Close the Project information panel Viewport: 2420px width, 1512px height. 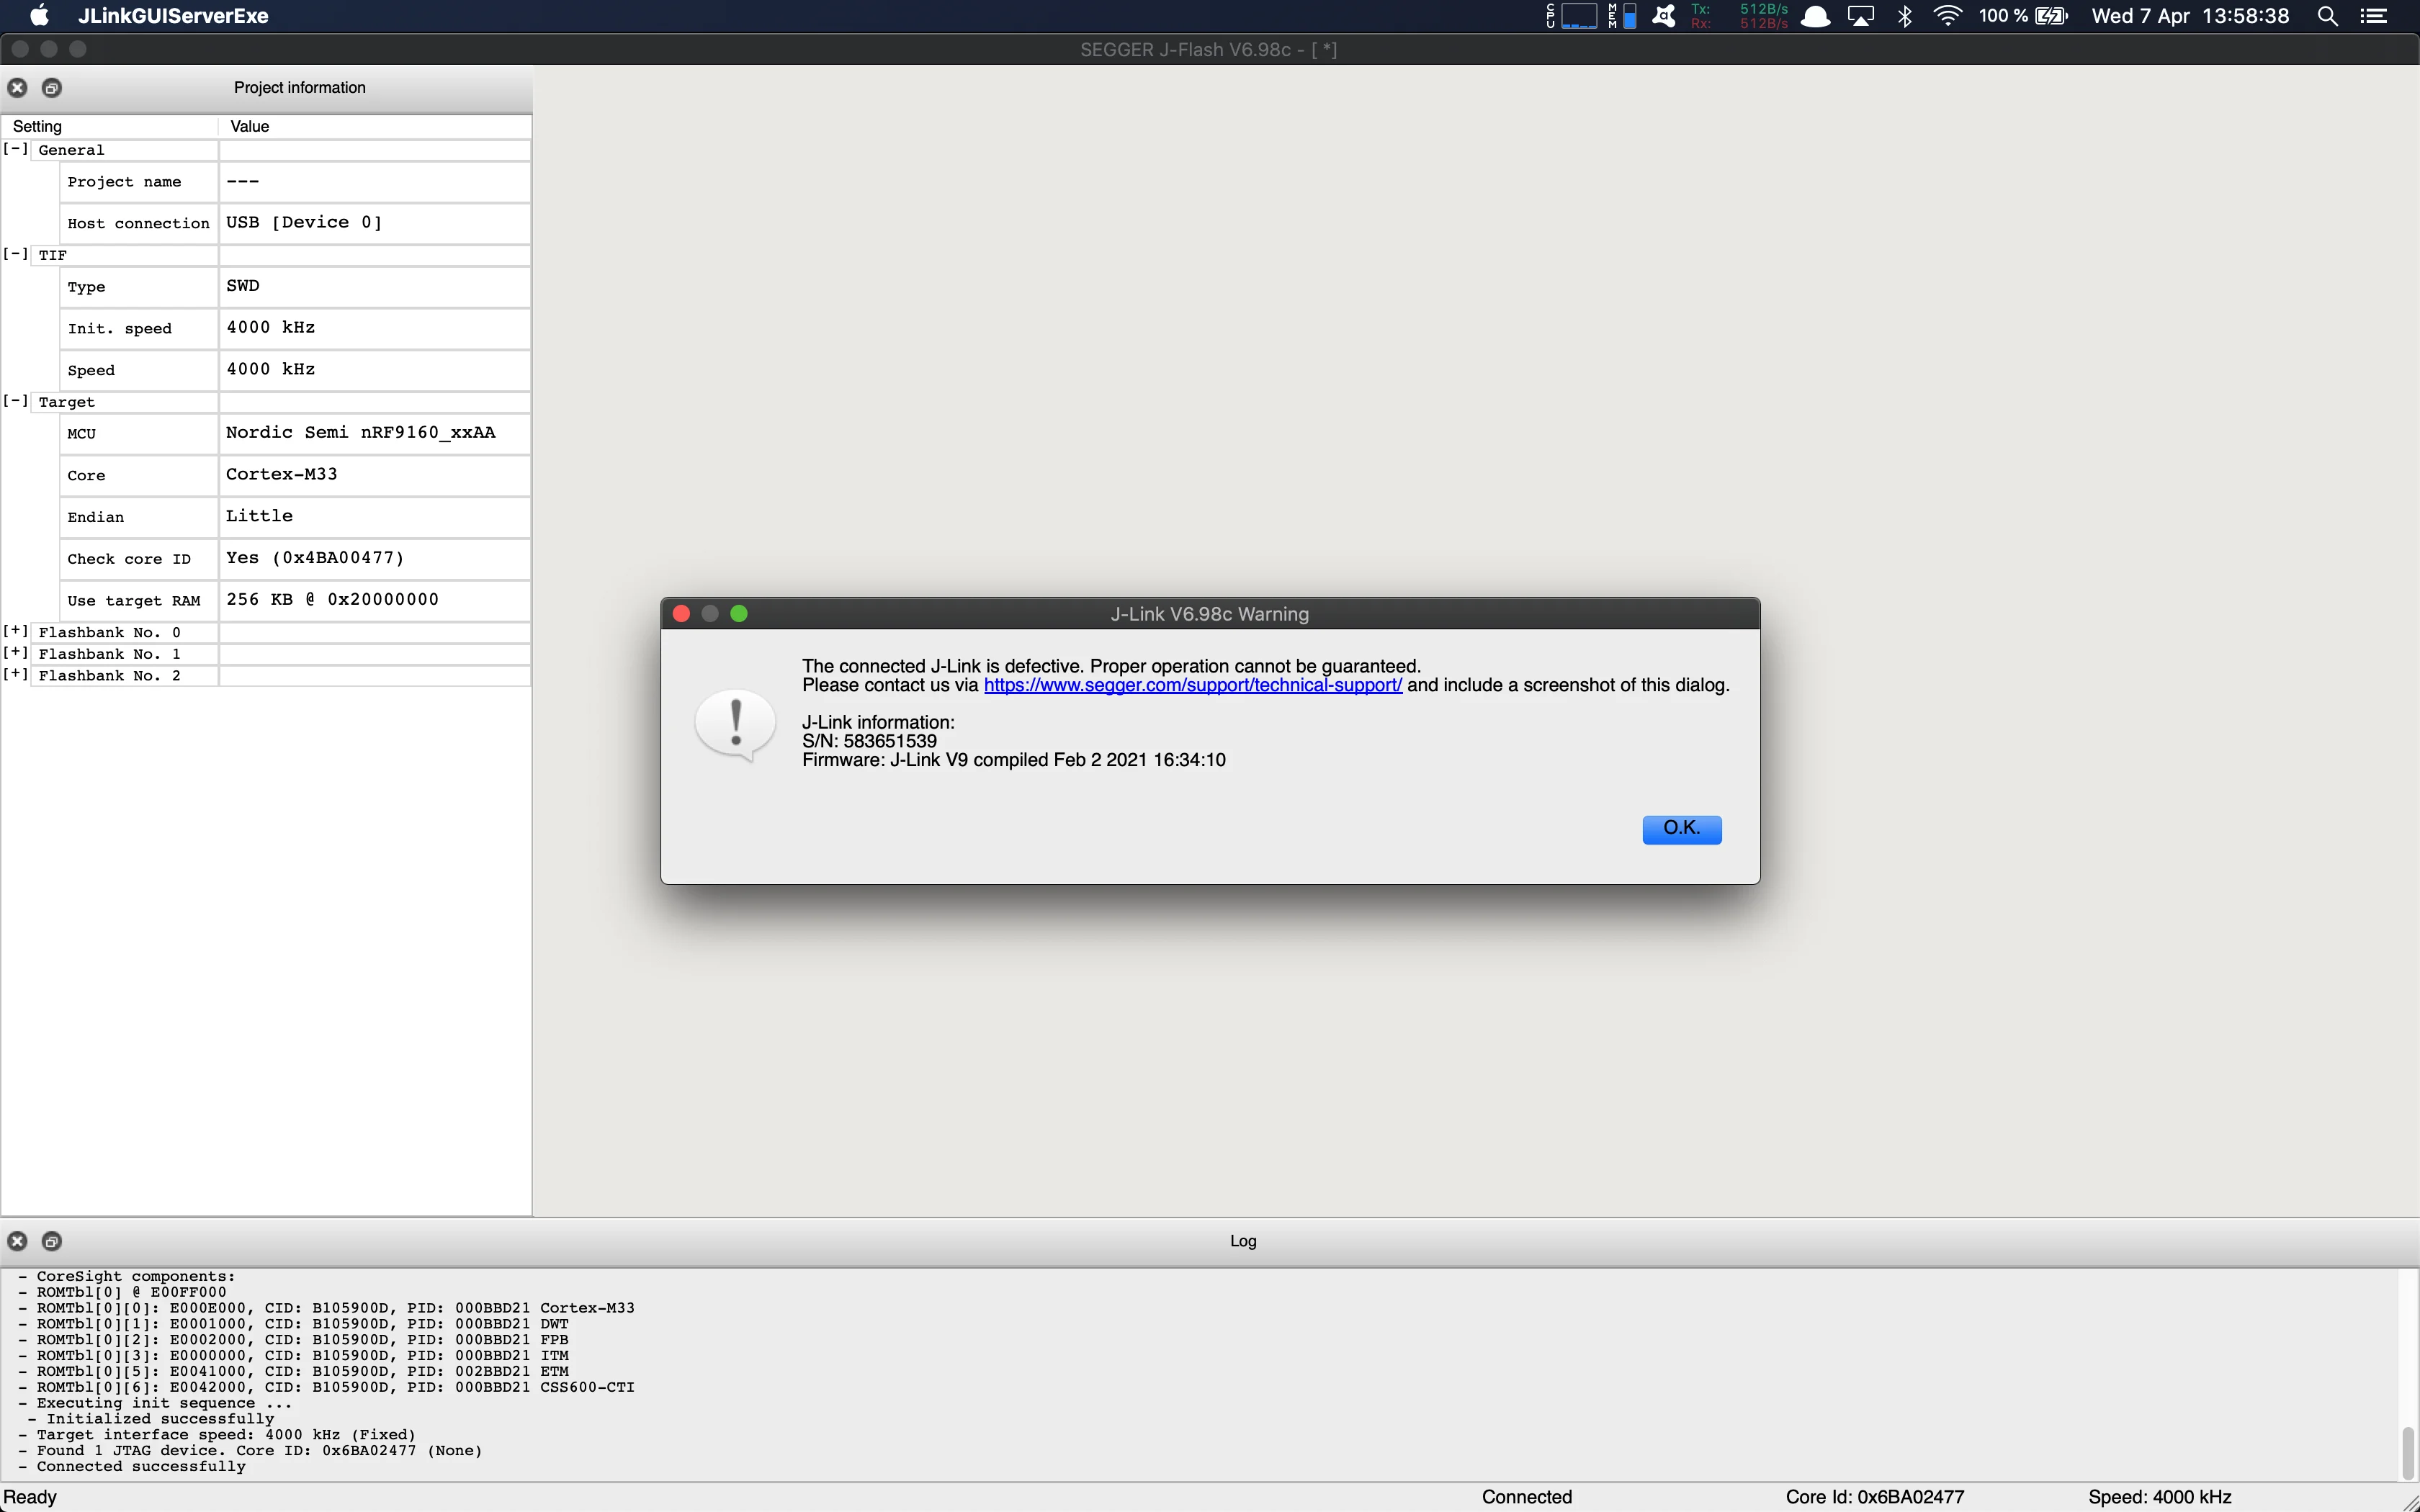[x=17, y=88]
